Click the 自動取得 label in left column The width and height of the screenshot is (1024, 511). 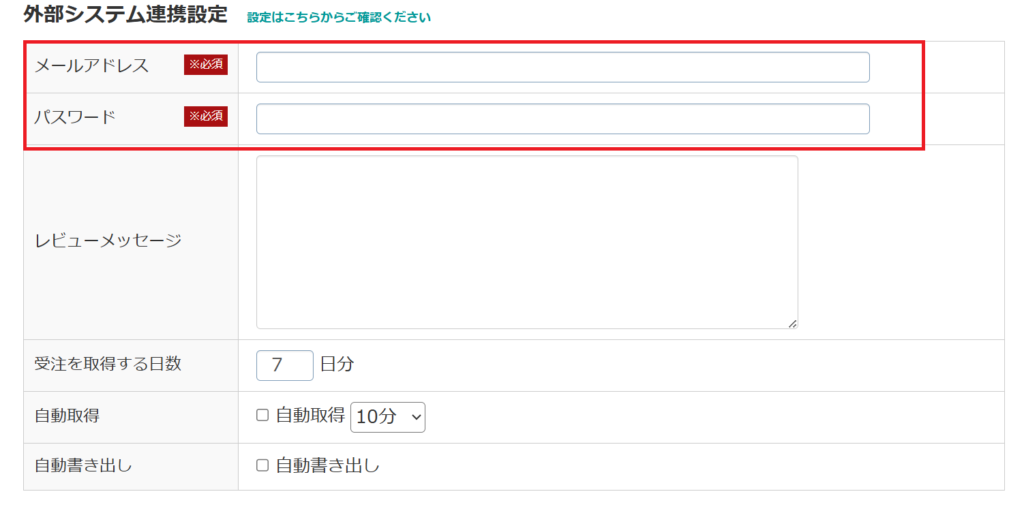click(x=66, y=416)
